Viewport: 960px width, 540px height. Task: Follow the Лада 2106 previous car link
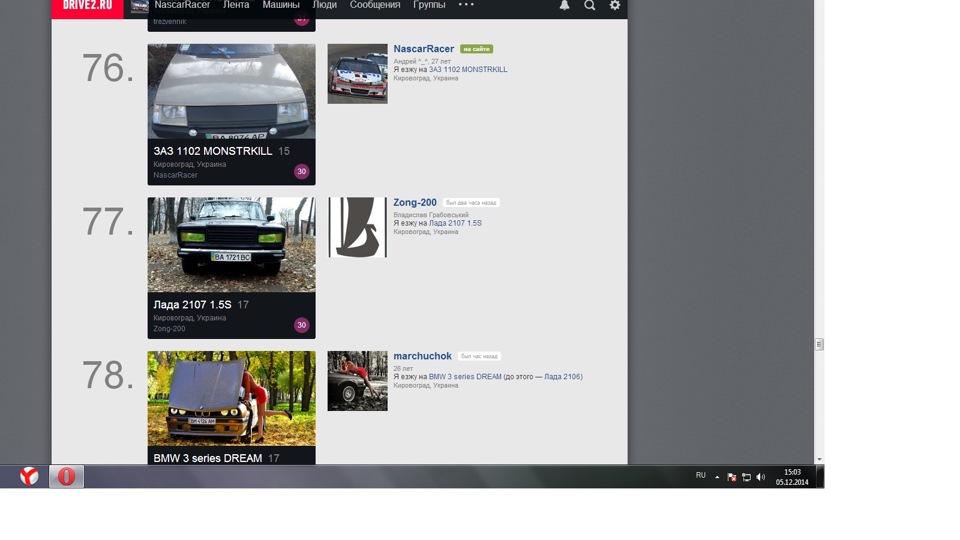[x=562, y=377]
